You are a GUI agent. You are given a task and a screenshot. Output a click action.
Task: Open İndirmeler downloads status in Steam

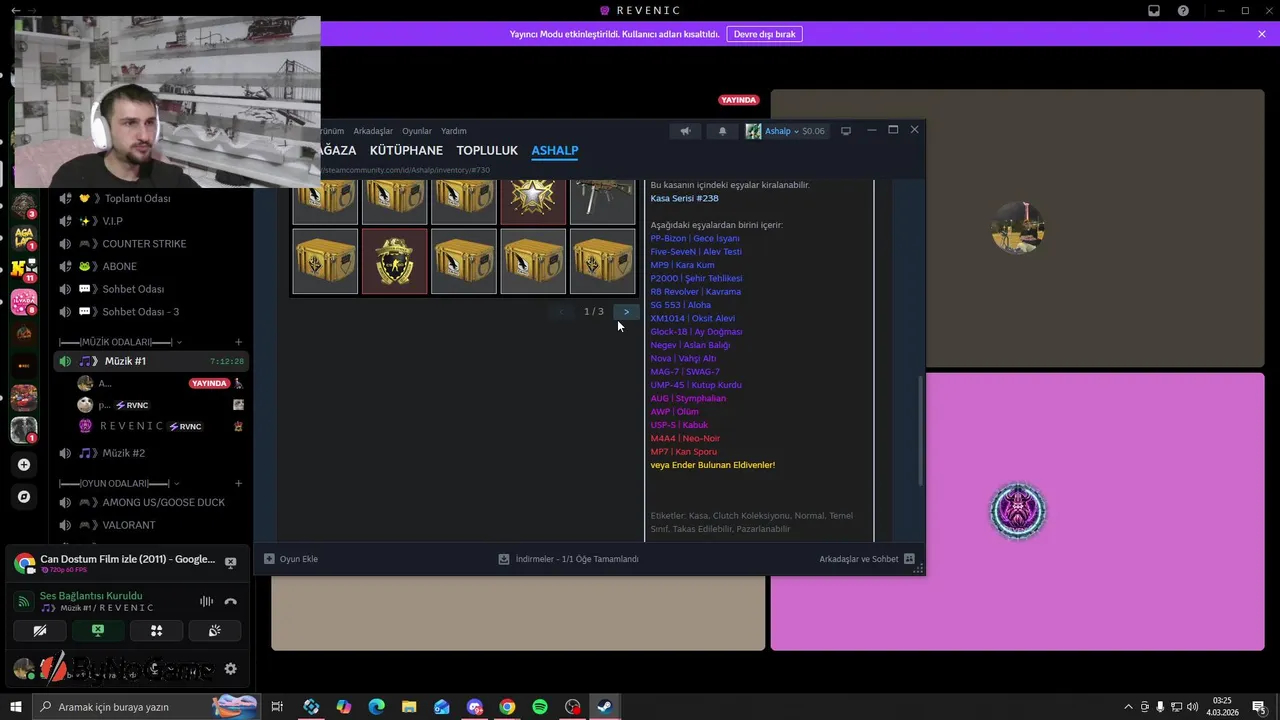coord(568,559)
